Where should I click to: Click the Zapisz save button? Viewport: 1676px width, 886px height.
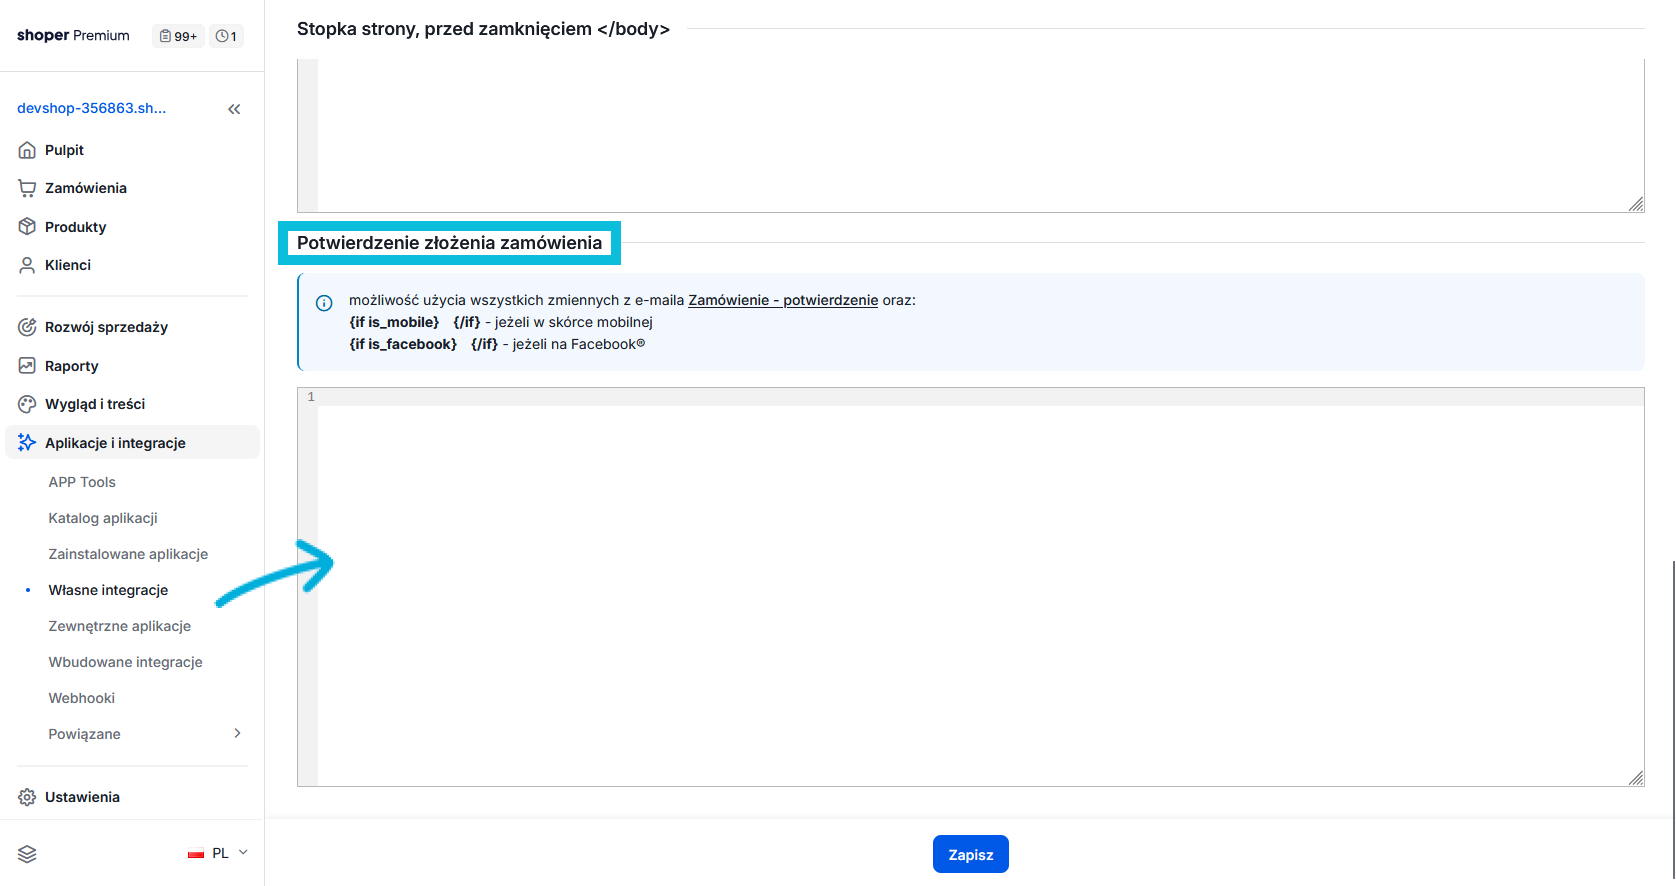click(x=971, y=854)
